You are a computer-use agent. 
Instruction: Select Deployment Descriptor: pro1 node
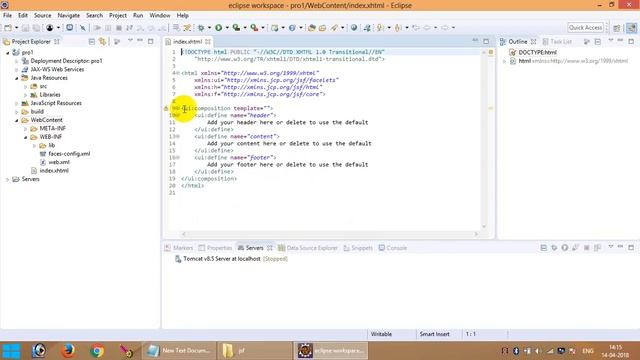pyautogui.click(x=66, y=61)
